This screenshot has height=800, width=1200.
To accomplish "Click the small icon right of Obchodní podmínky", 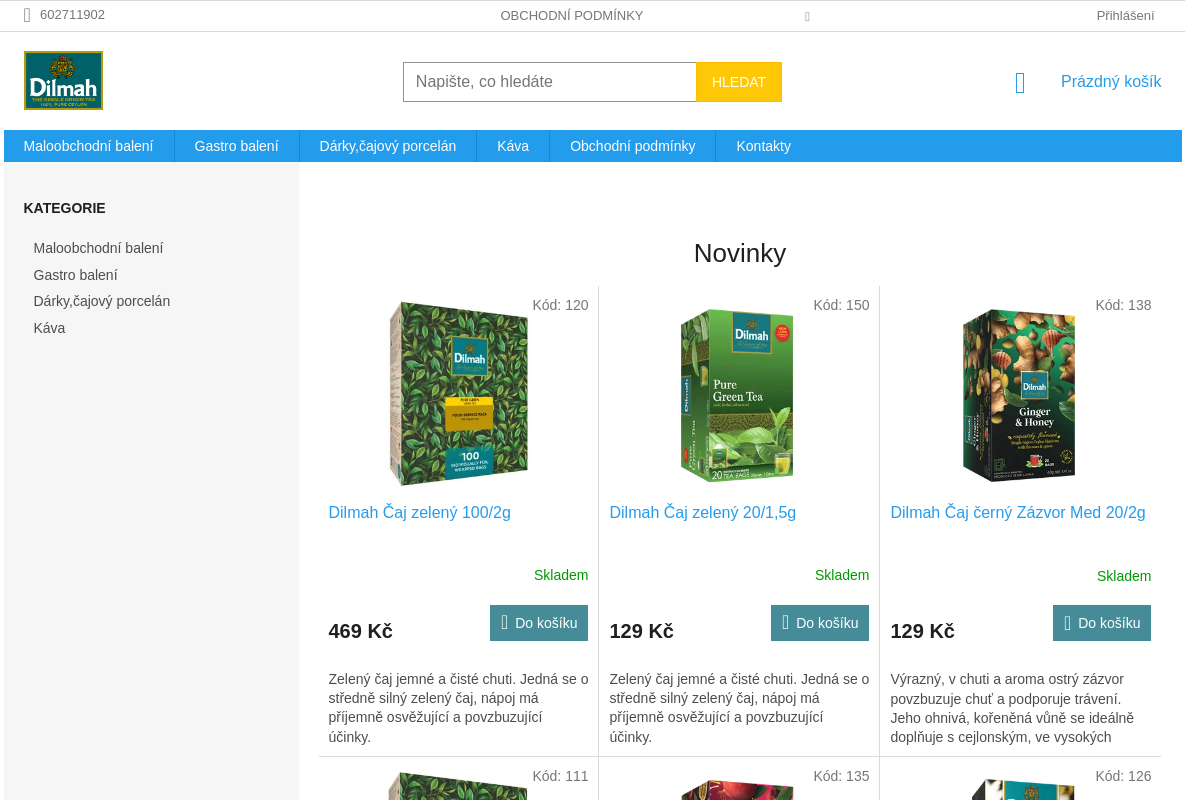I will [x=807, y=16].
